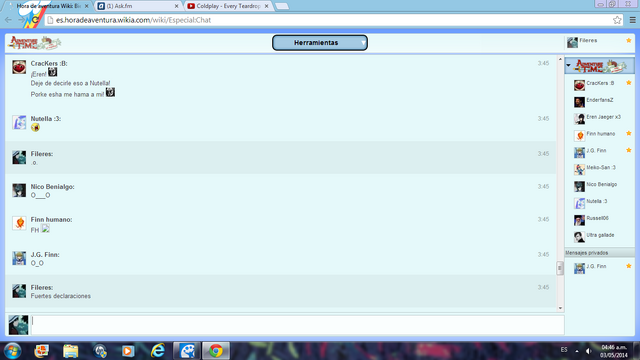Image resolution: width=640 pixels, height=360 pixels.
Task: Click the Adventure Time wiki logo at top left
Action: click(x=35, y=42)
